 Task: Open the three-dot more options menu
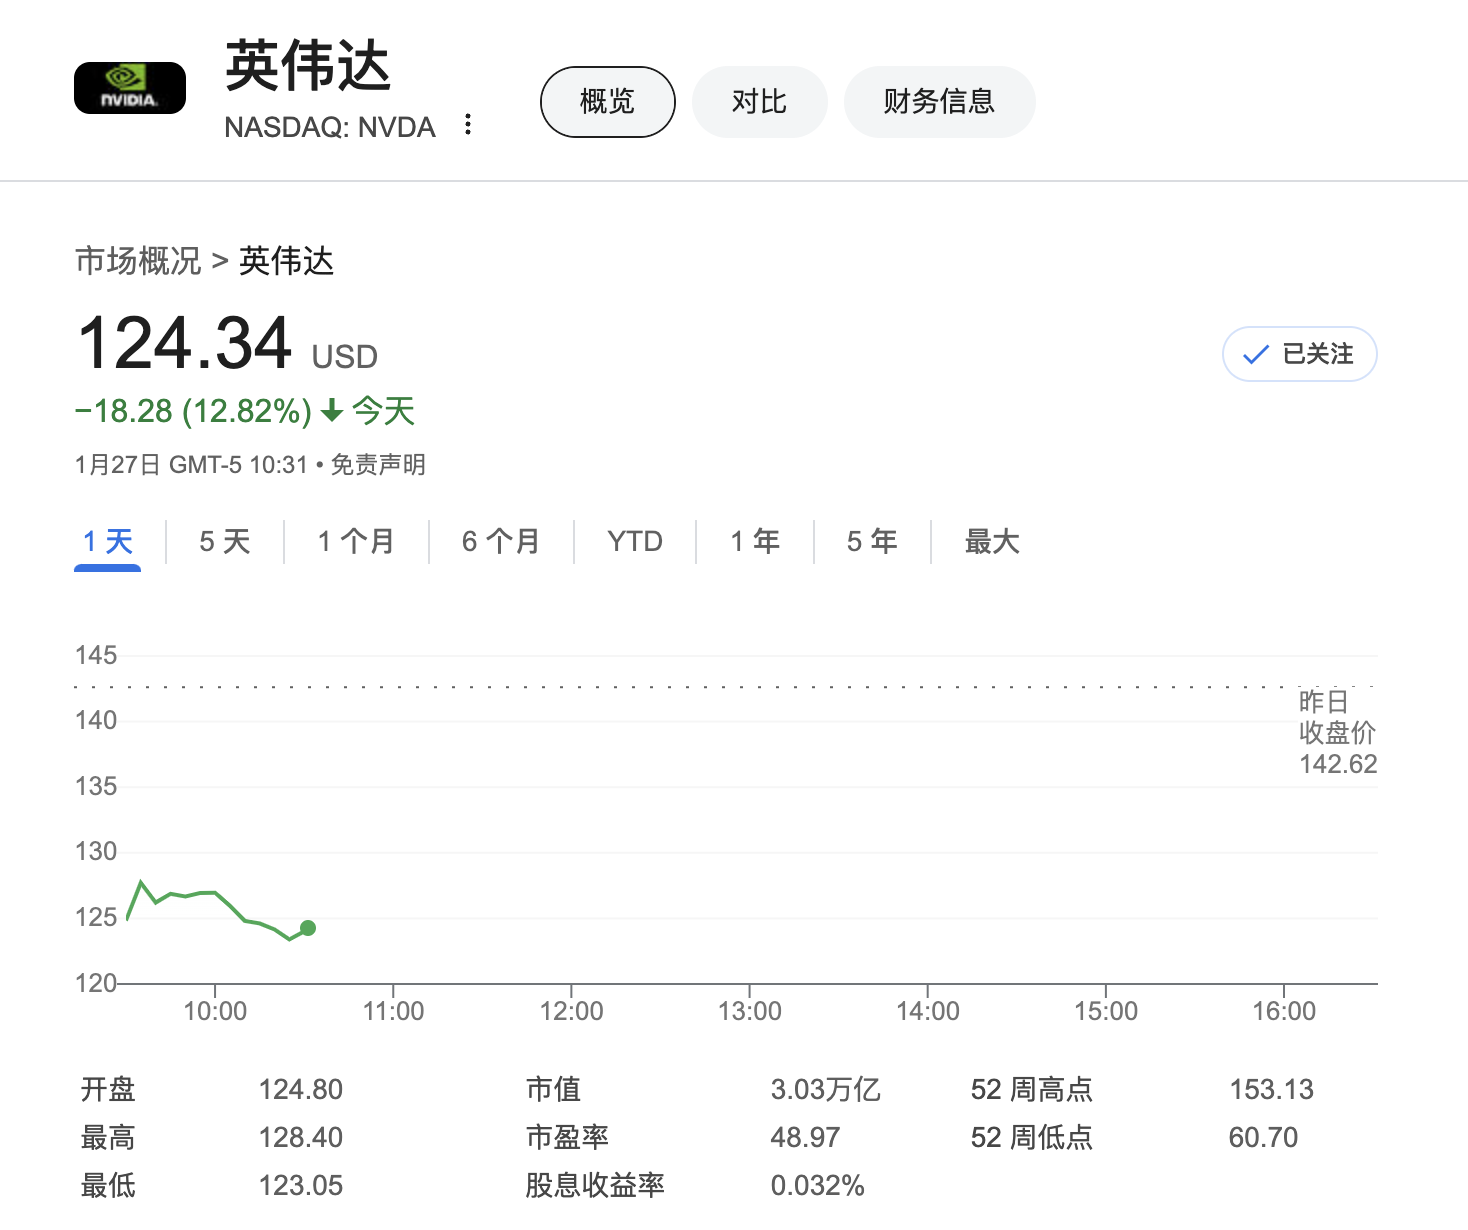[468, 125]
